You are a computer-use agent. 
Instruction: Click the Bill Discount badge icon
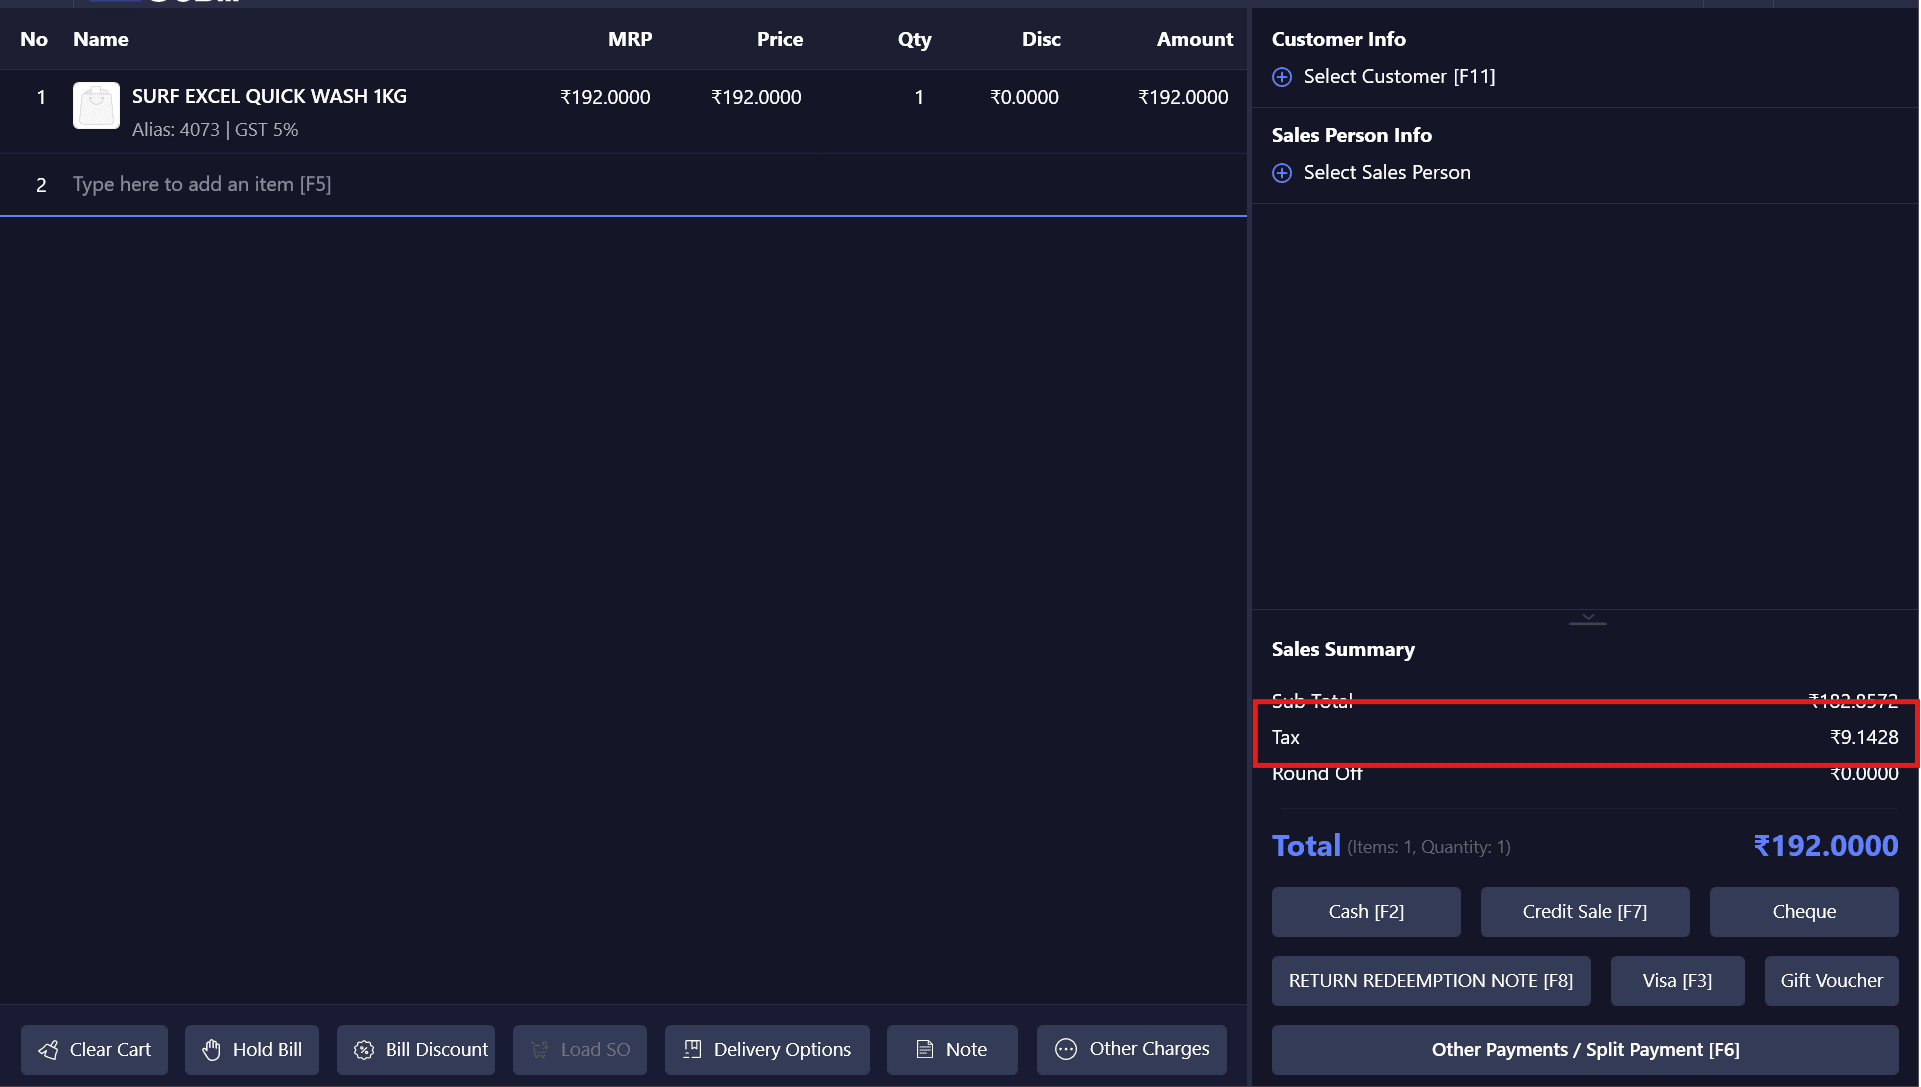[364, 1050]
